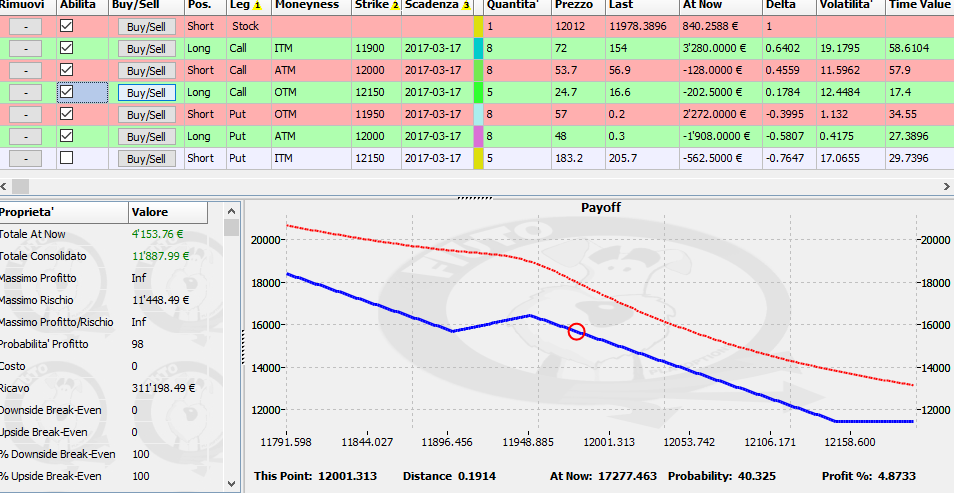Uncheck the Long Put 12000 Abilita box
This screenshot has width=954, height=493.
(66, 136)
